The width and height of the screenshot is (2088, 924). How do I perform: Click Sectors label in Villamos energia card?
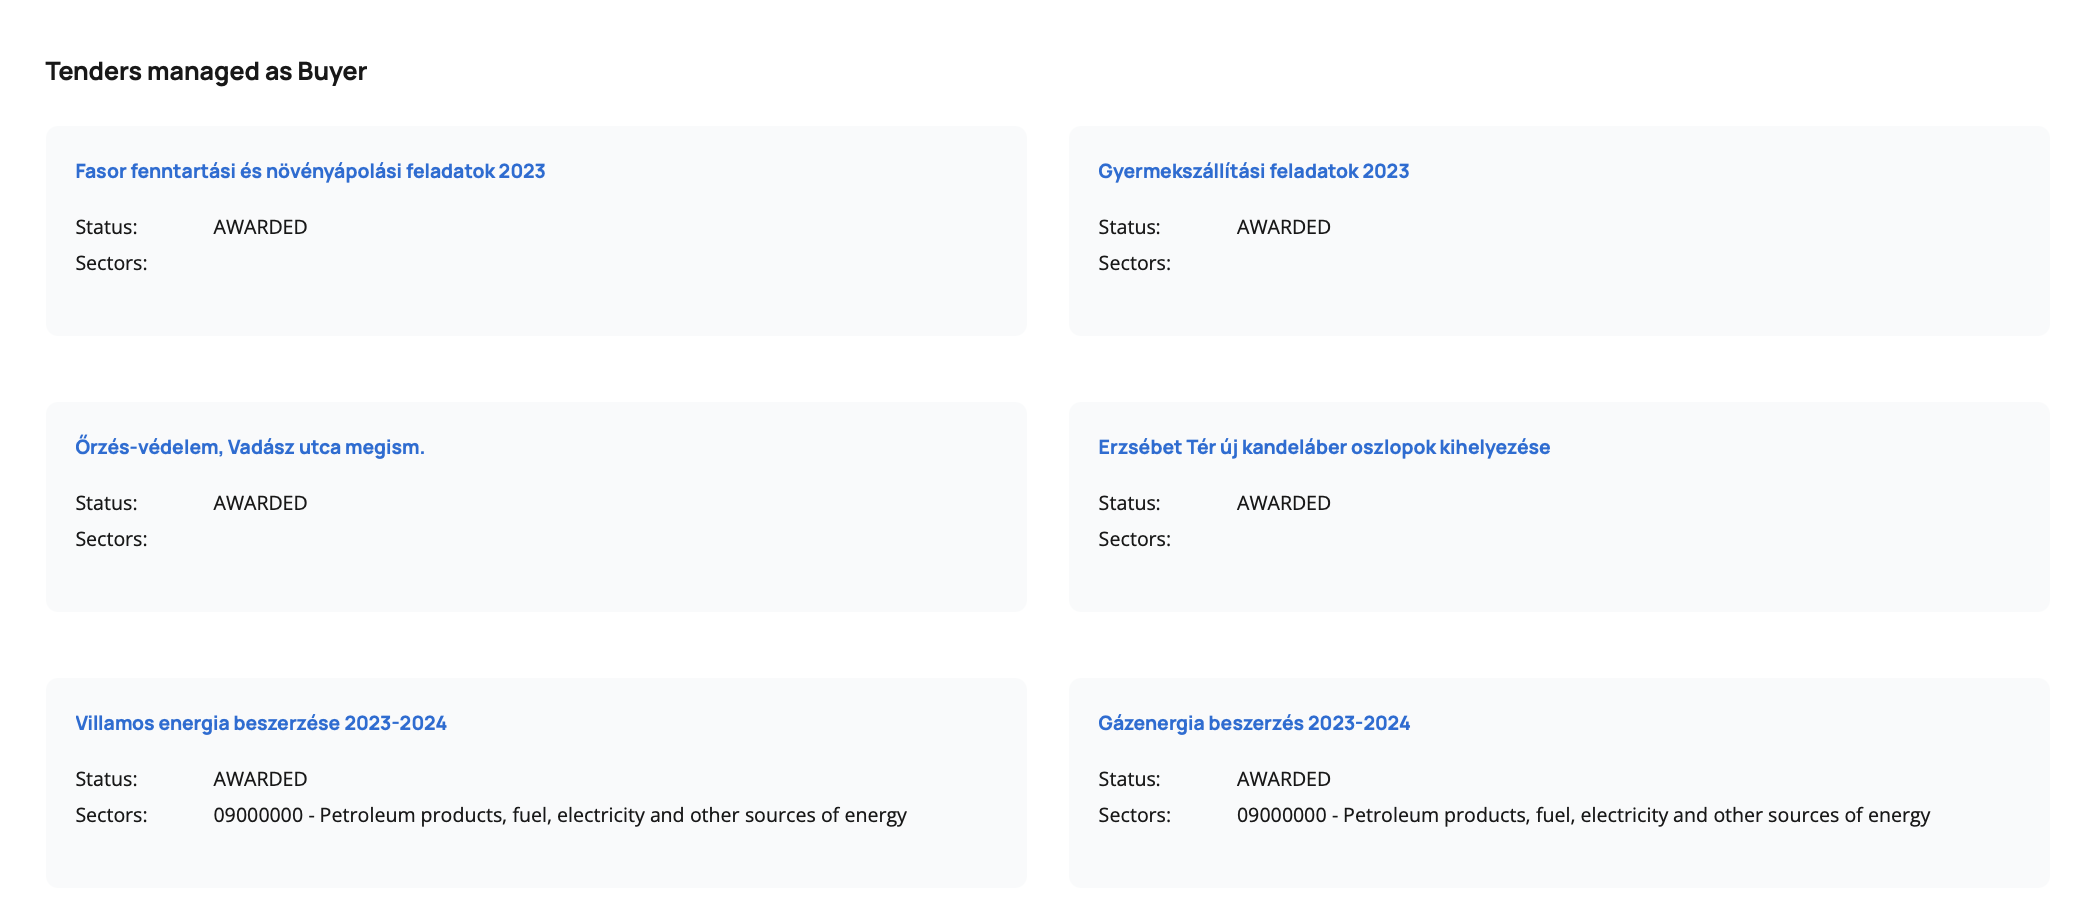click(x=111, y=815)
